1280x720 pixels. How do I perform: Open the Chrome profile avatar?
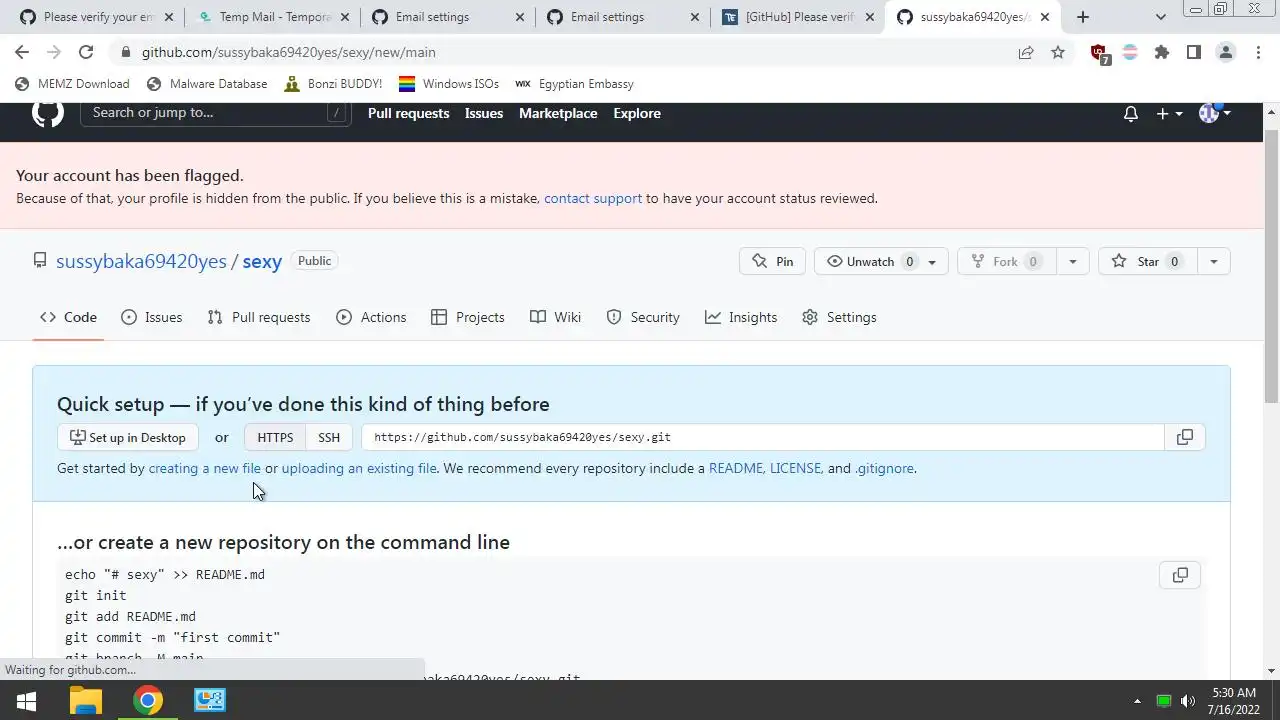(1226, 52)
